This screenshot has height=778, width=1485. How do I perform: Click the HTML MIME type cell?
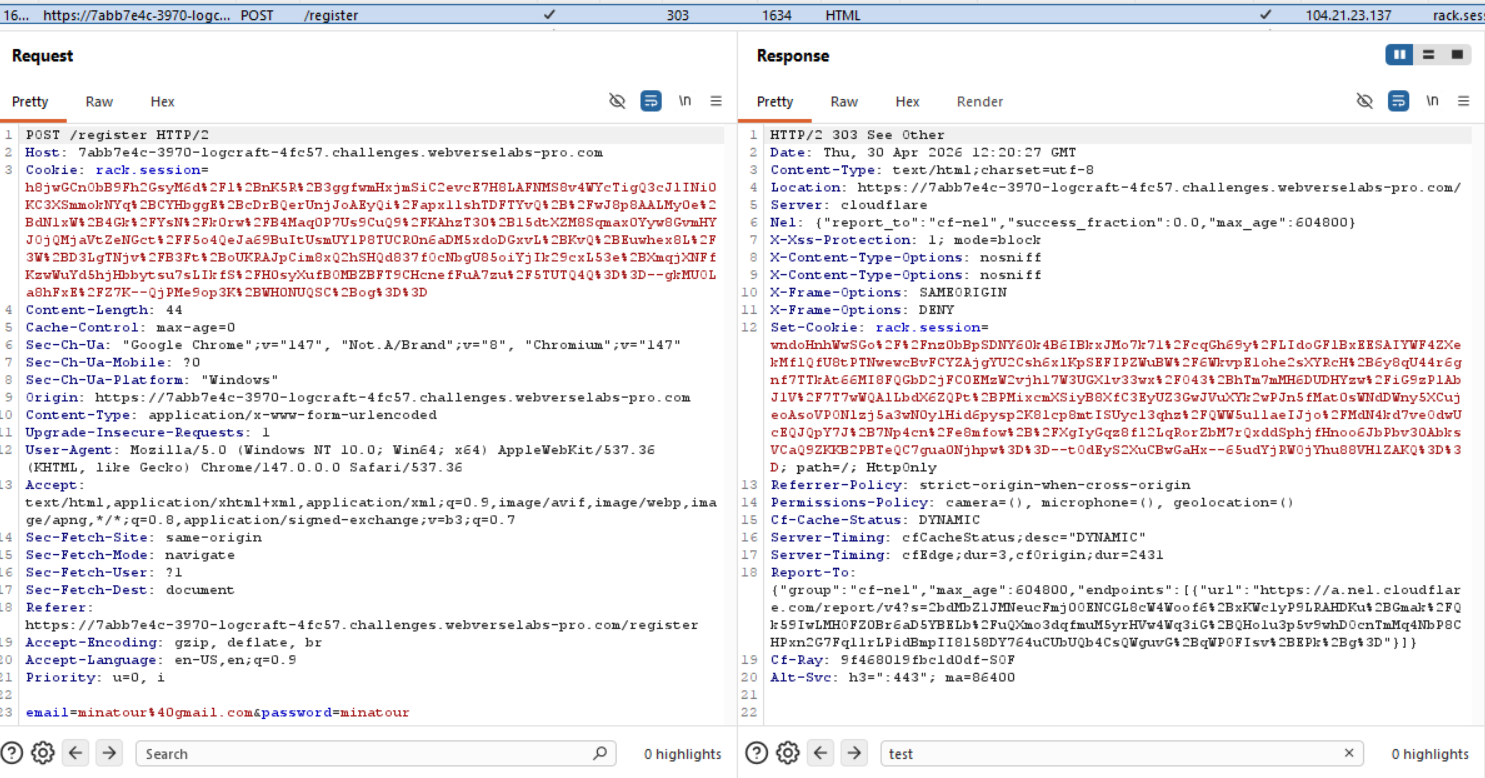843,15
